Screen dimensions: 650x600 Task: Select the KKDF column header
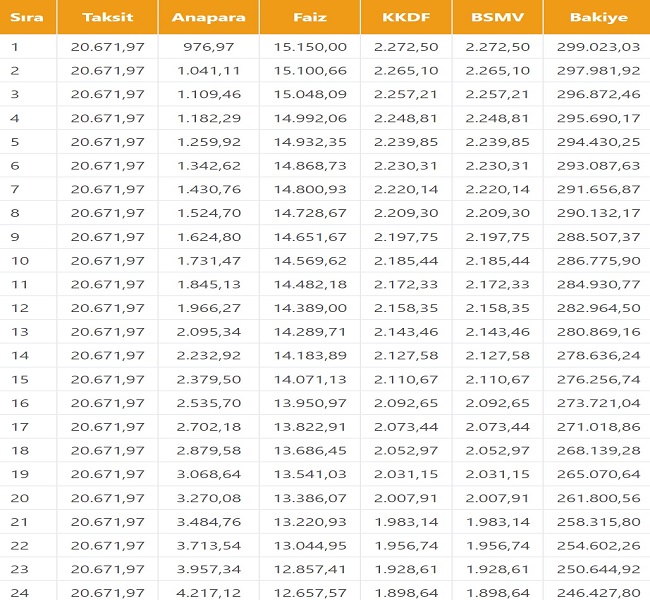(x=406, y=17)
